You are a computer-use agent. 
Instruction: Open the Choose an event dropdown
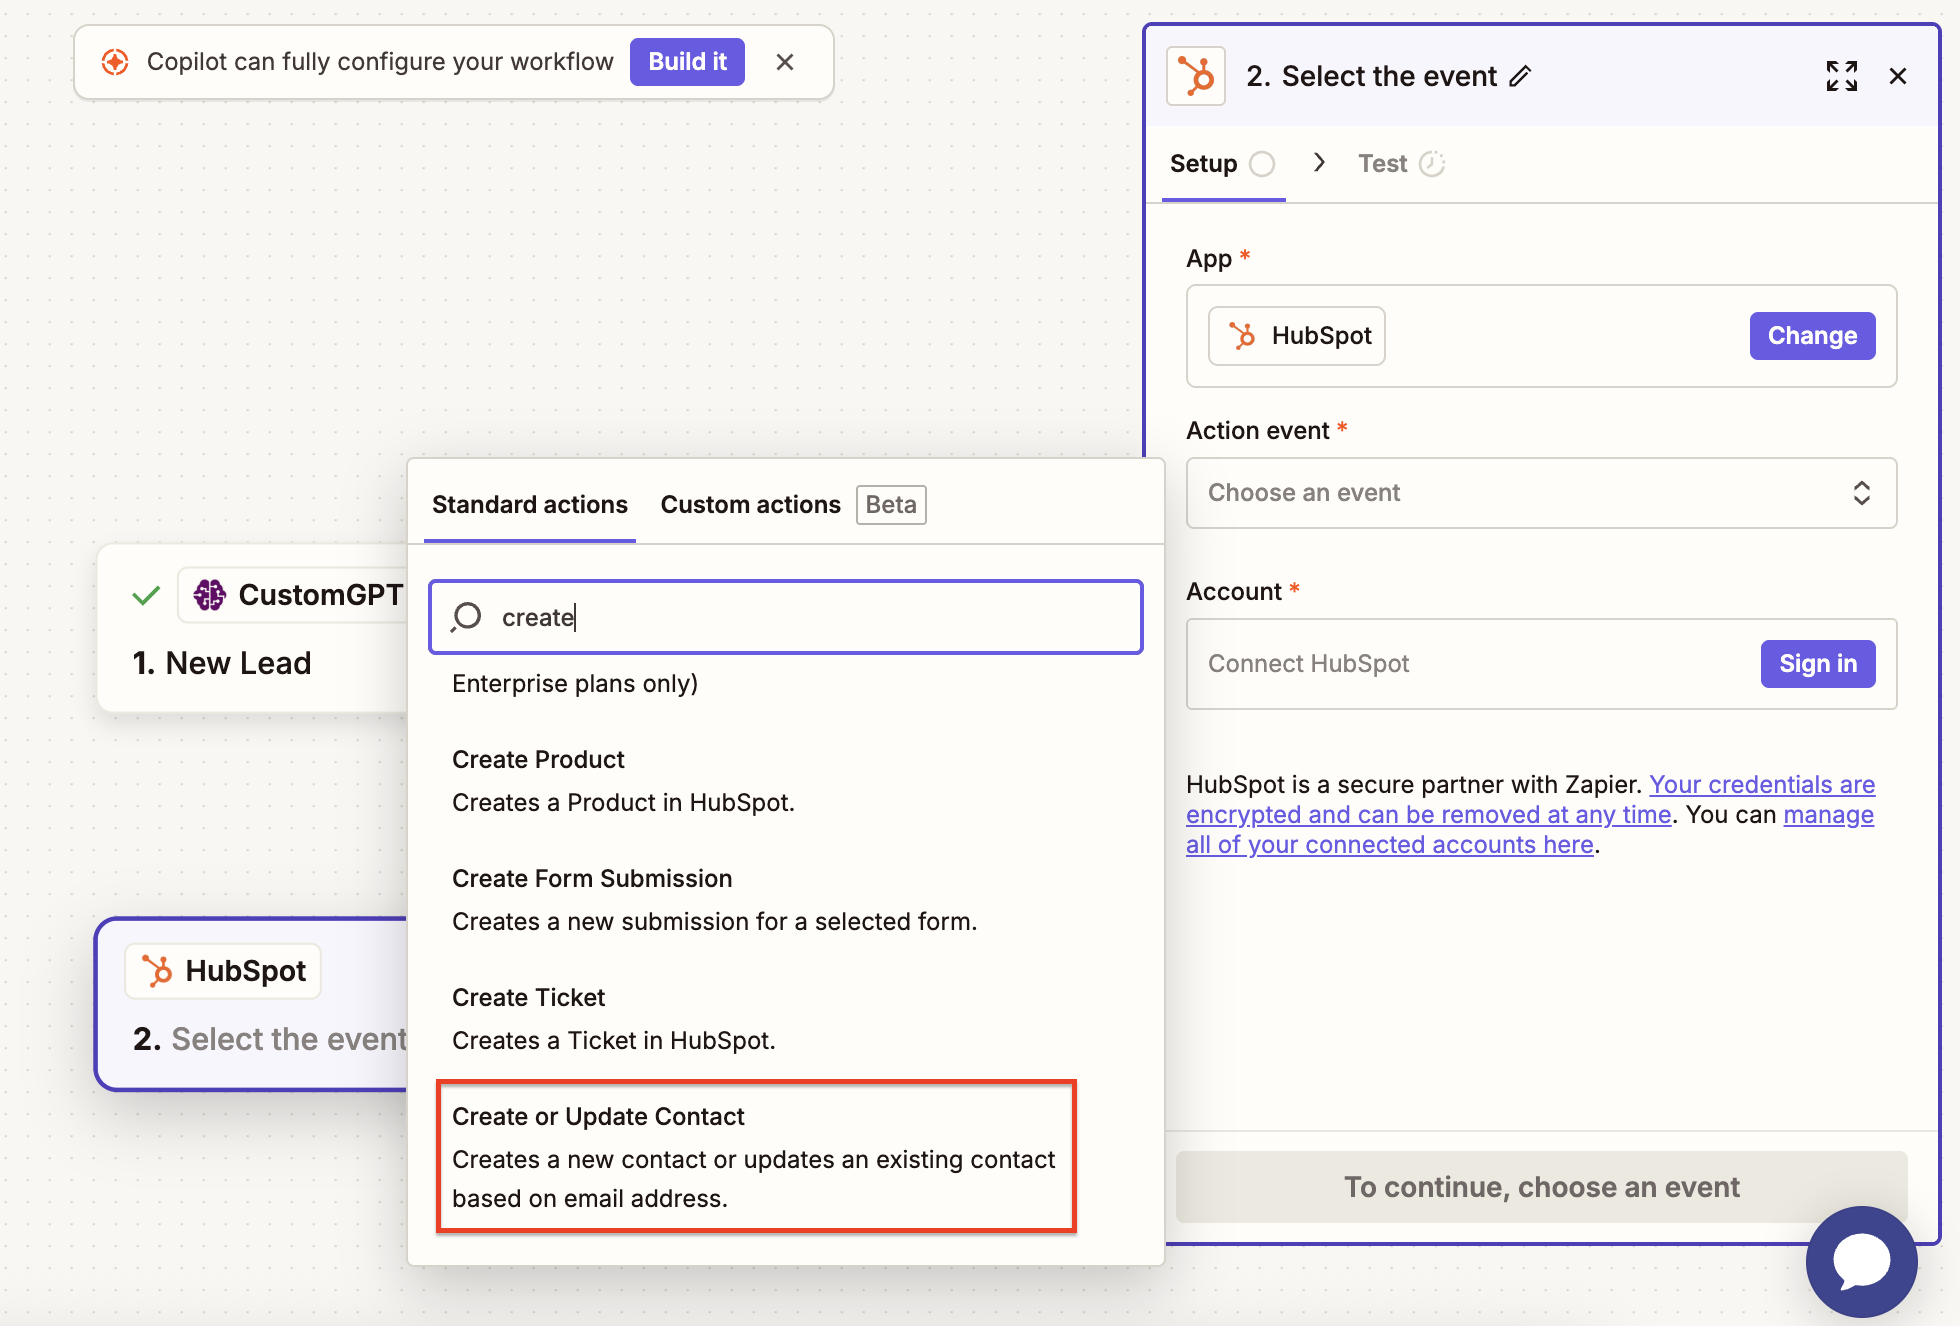point(1540,493)
